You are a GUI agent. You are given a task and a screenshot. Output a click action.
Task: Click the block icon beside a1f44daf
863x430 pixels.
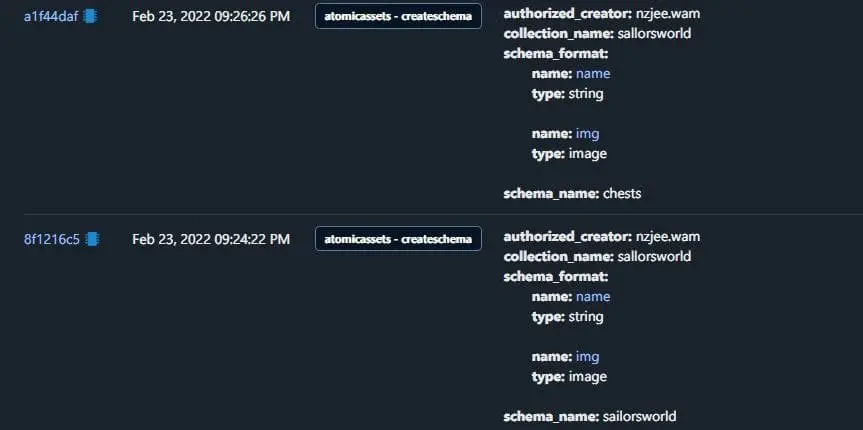click(90, 17)
